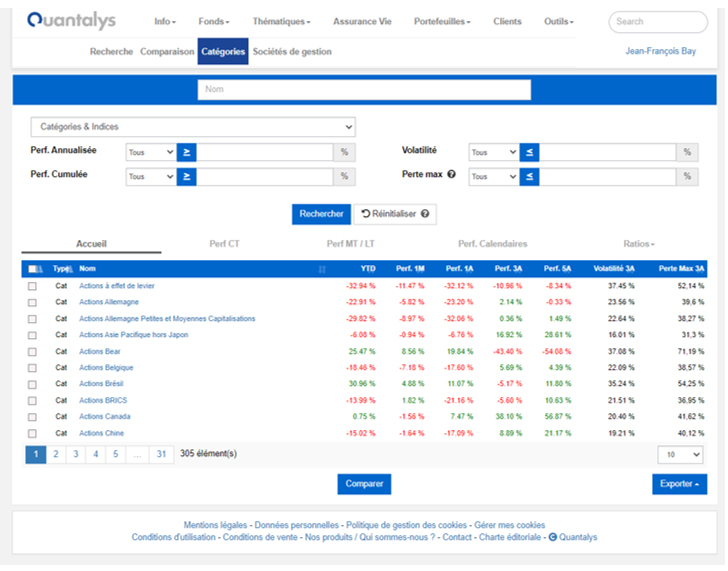Check the Actions BRICS row checkbox

32,401
